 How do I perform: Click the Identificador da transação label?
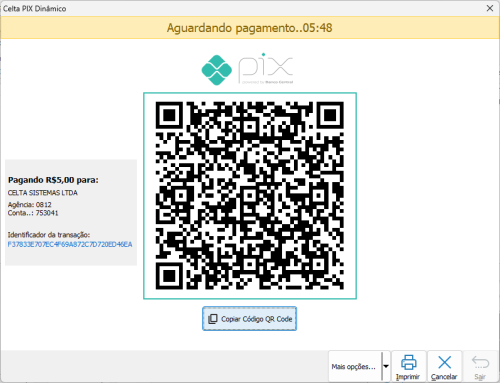(x=49, y=235)
